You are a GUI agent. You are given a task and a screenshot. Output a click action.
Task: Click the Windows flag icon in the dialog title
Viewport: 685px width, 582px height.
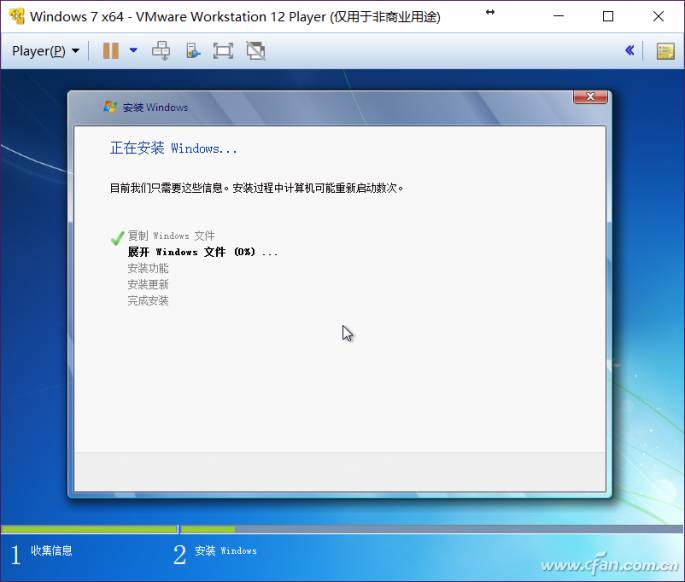tap(110, 107)
